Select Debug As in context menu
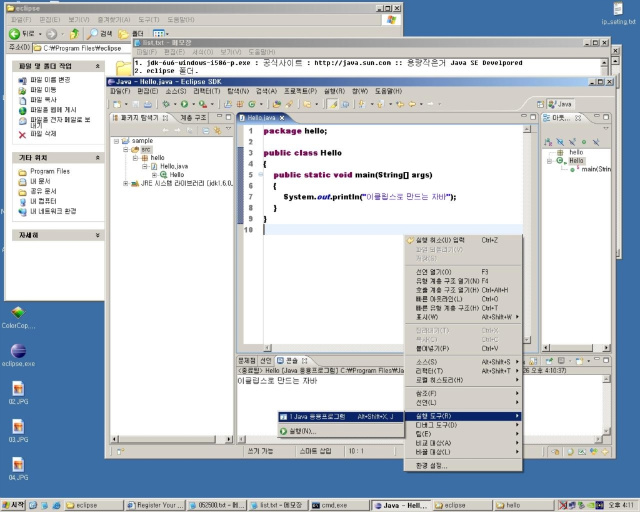 463,425
